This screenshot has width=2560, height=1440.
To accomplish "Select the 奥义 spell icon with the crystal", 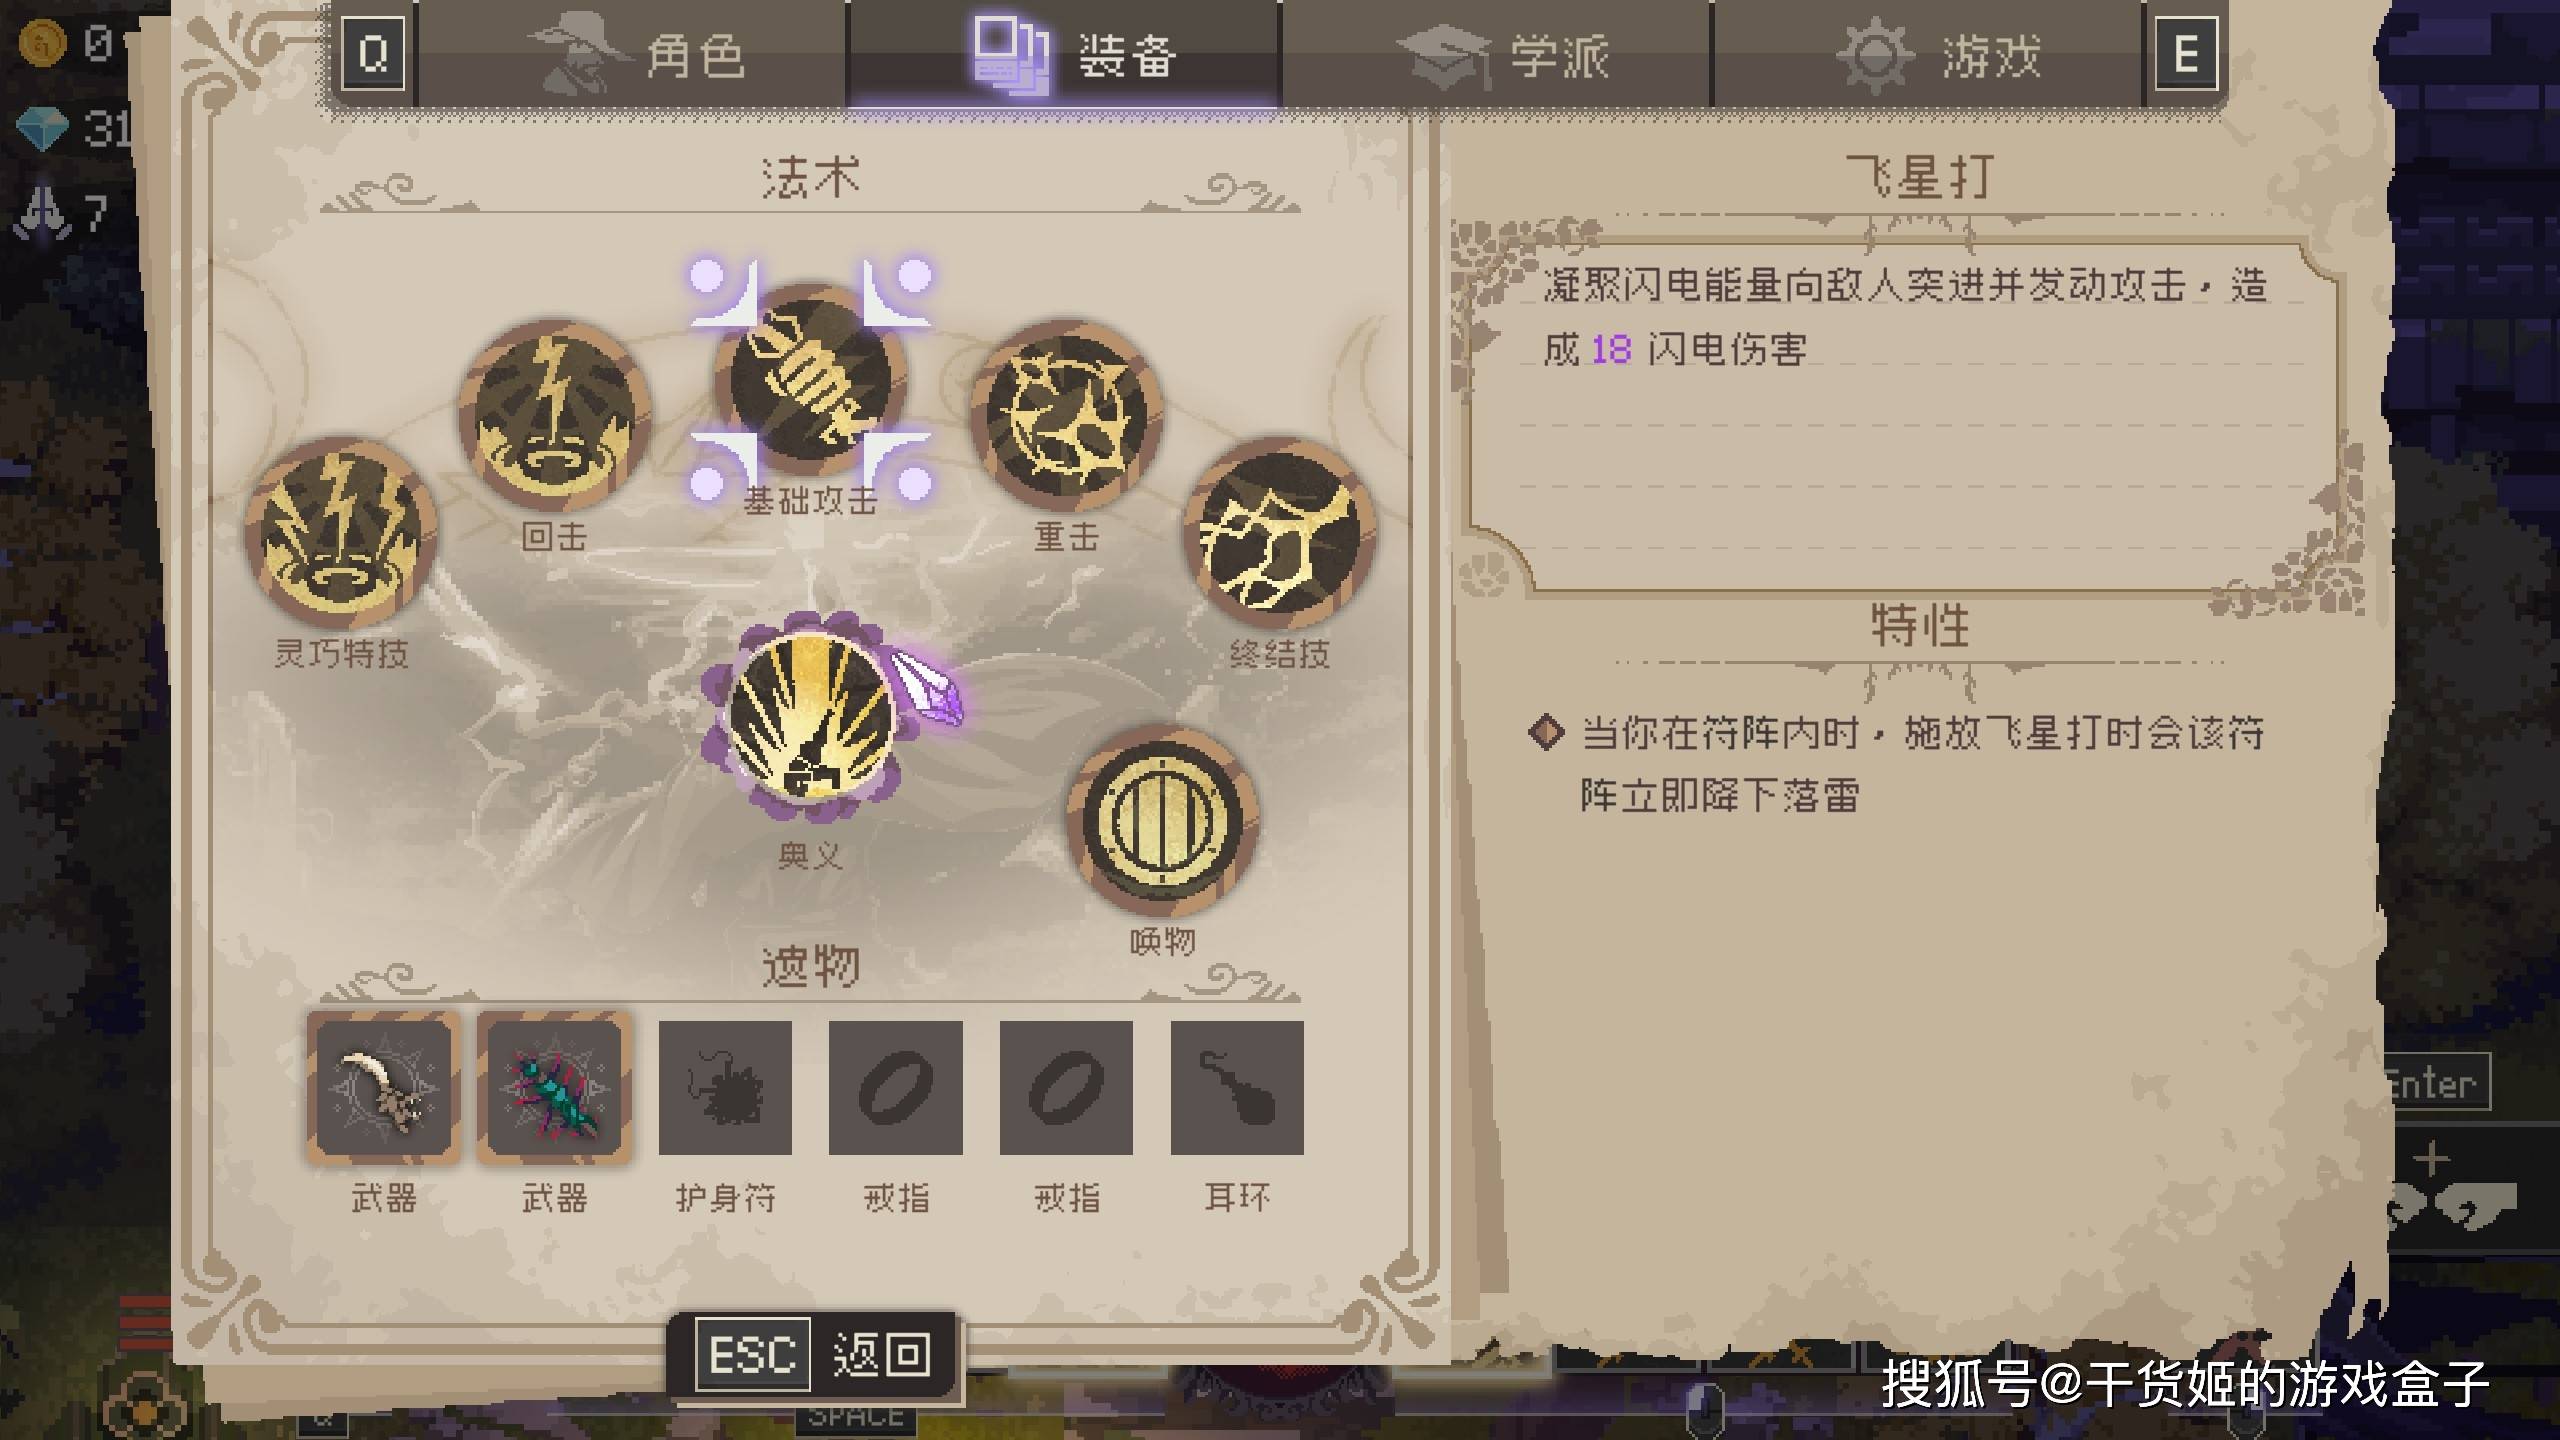I will click(812, 718).
